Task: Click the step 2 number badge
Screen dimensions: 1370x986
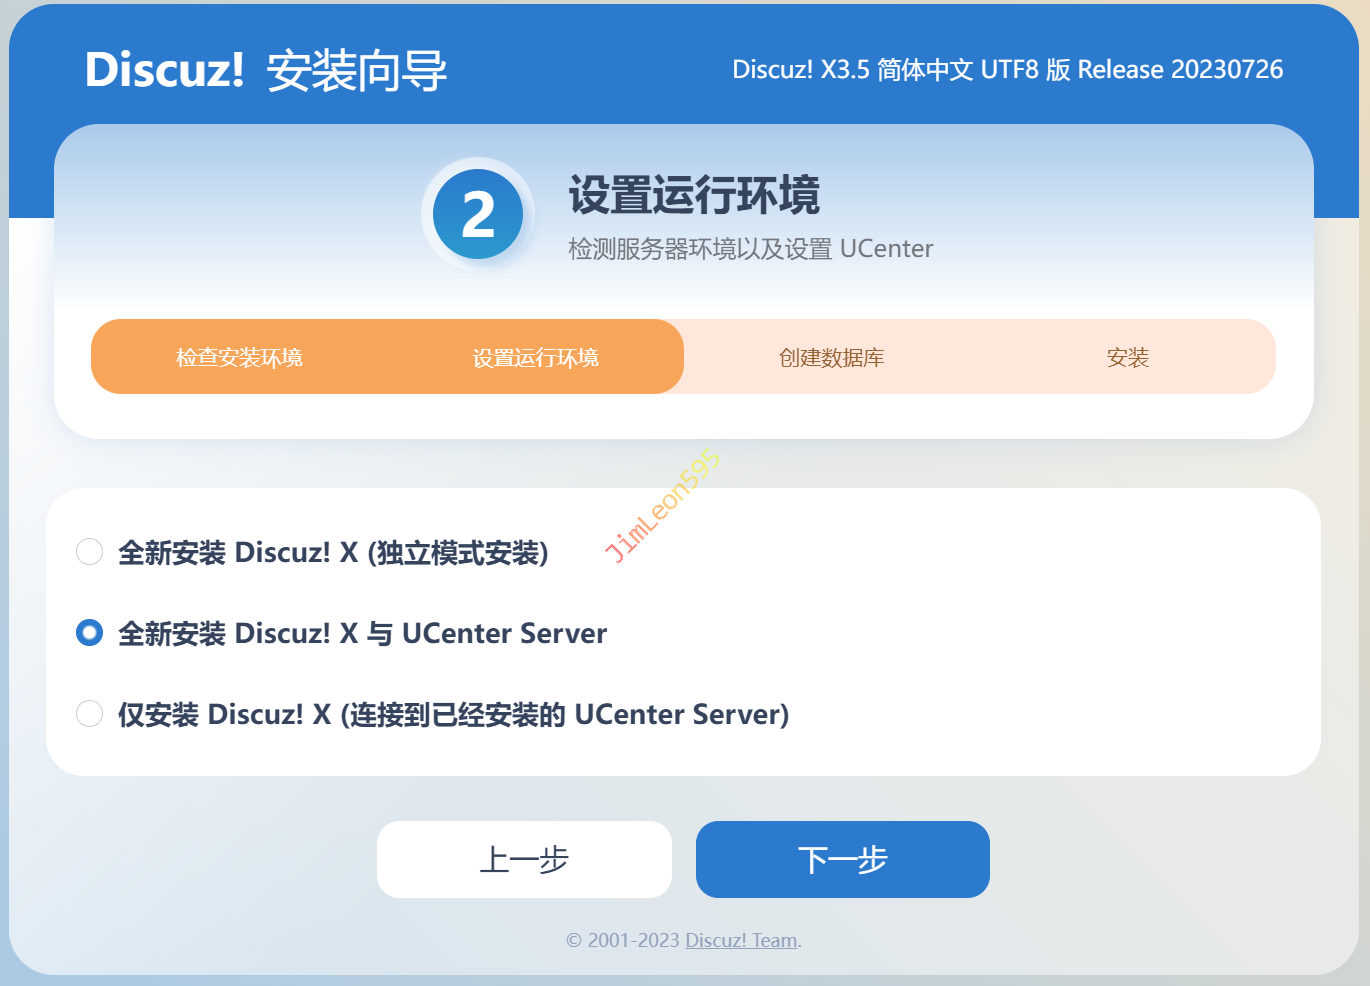Action: point(478,214)
